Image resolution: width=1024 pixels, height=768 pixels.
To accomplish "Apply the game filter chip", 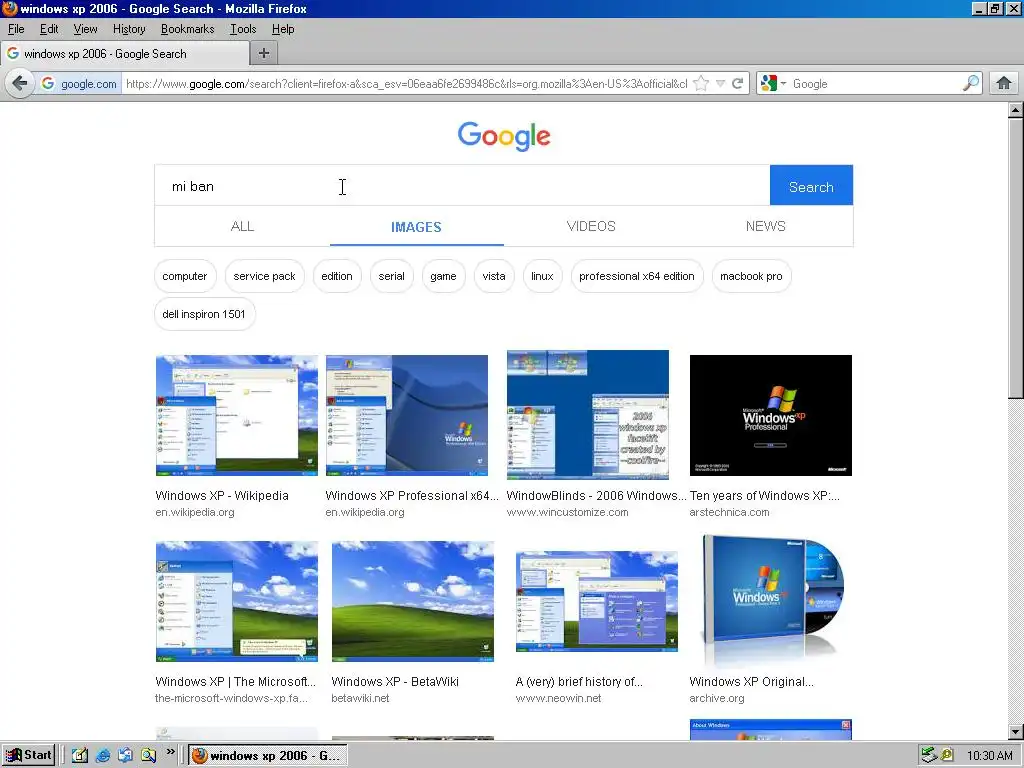I will pos(443,276).
